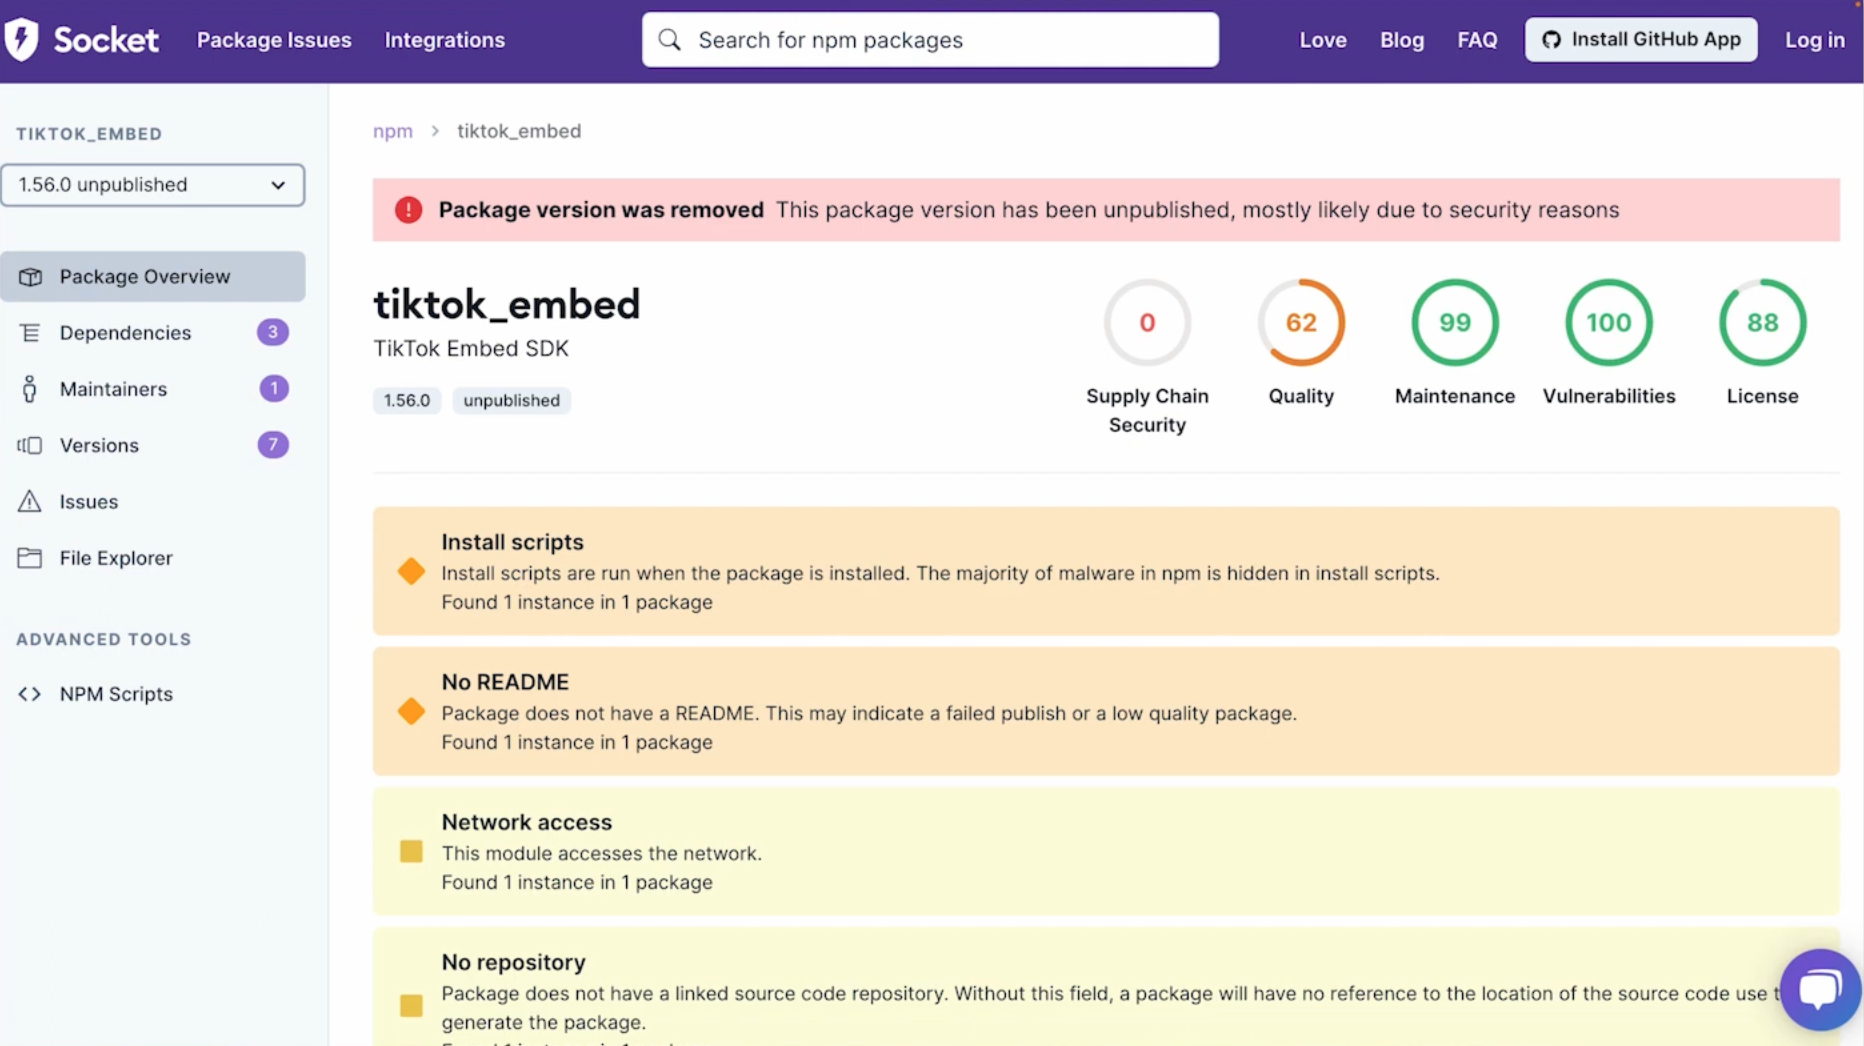Click the 1.56.0 version tag

(407, 401)
